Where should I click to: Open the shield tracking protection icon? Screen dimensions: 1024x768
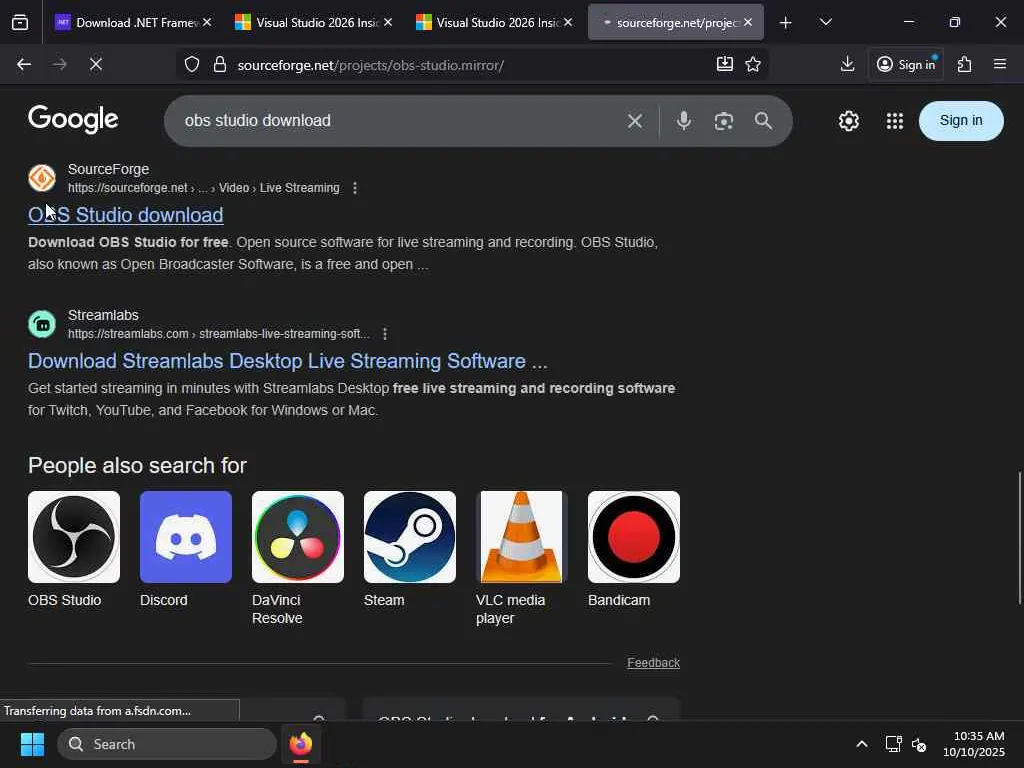coord(191,65)
